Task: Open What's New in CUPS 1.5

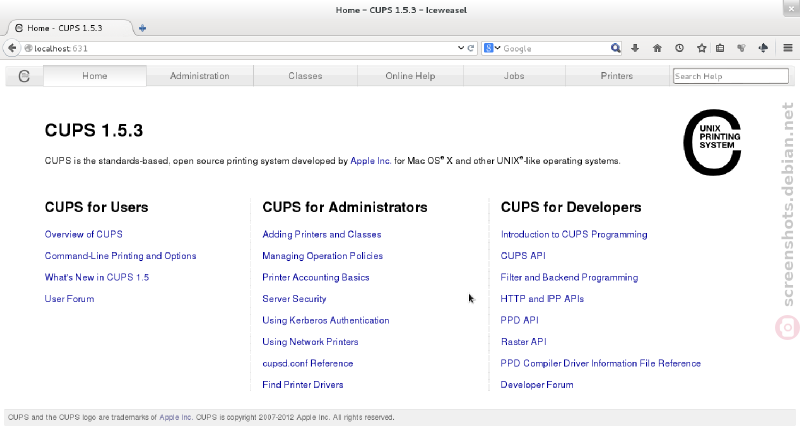Action: 97,277
